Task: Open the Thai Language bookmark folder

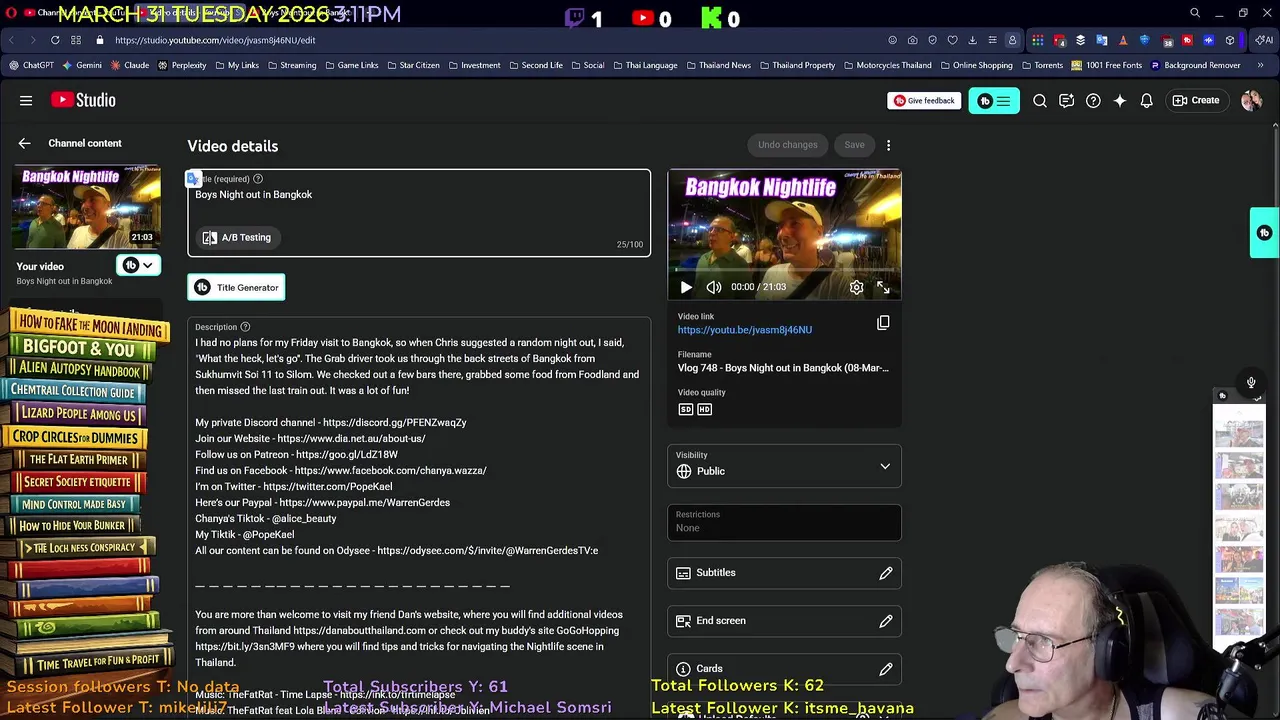Action: (644, 65)
